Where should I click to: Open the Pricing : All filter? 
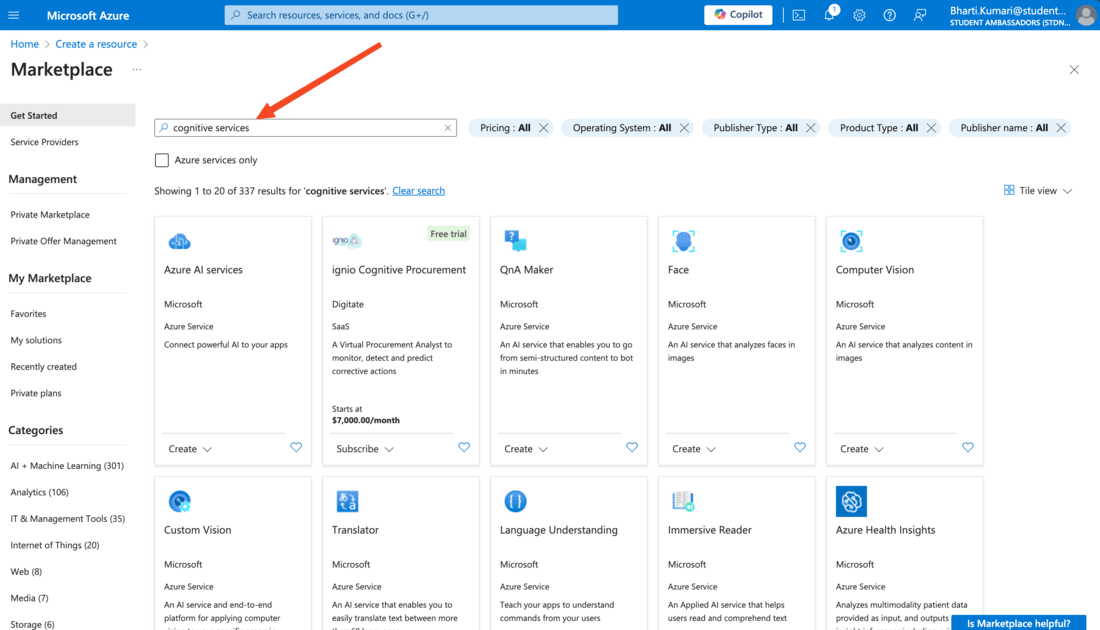point(505,128)
